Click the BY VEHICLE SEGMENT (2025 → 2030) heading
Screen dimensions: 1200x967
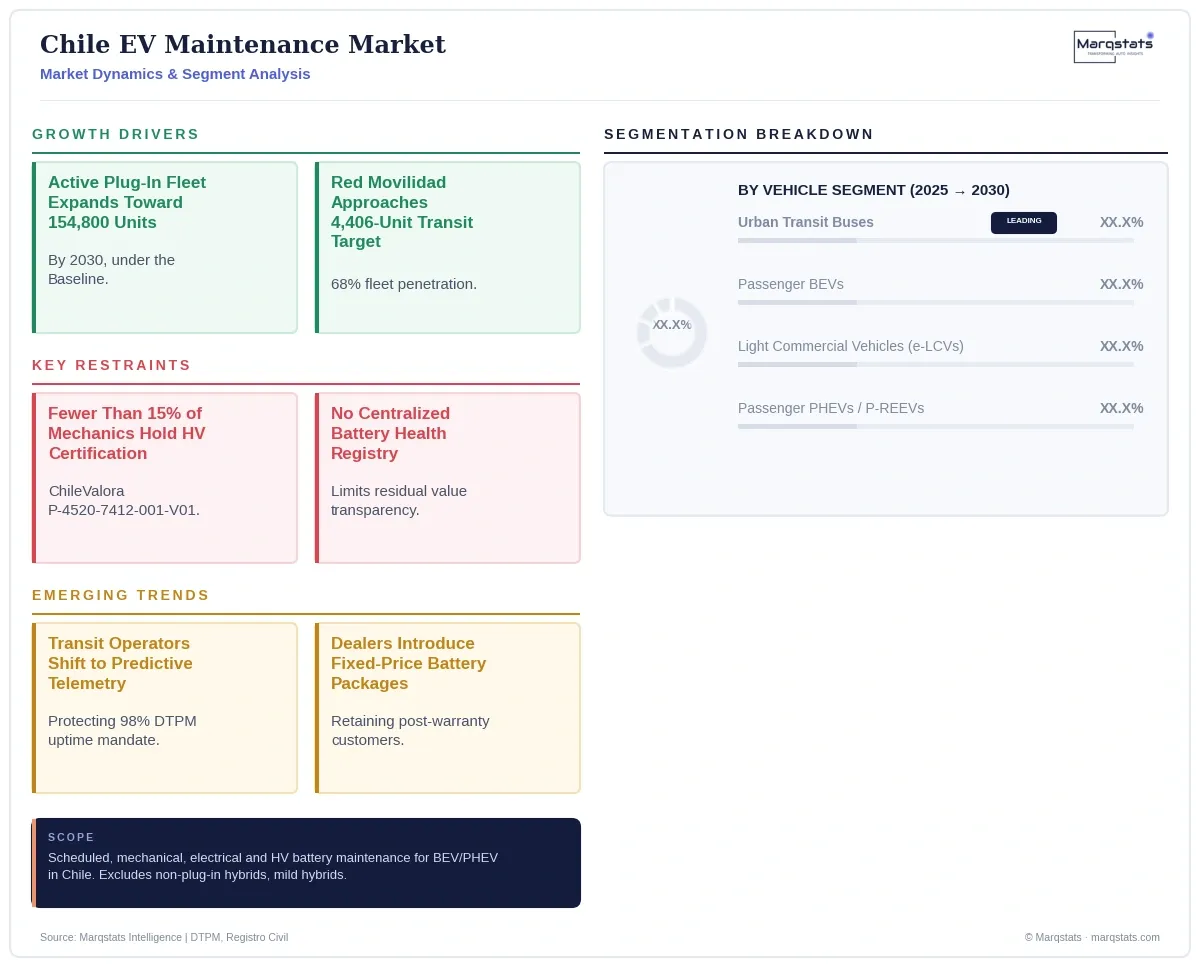coord(874,190)
